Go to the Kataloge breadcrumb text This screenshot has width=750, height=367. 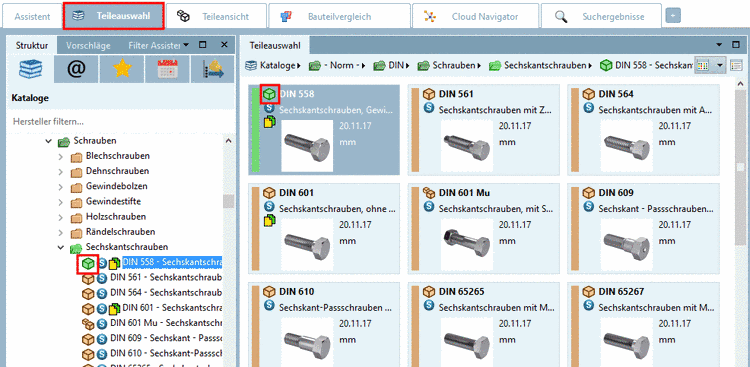coord(277,65)
